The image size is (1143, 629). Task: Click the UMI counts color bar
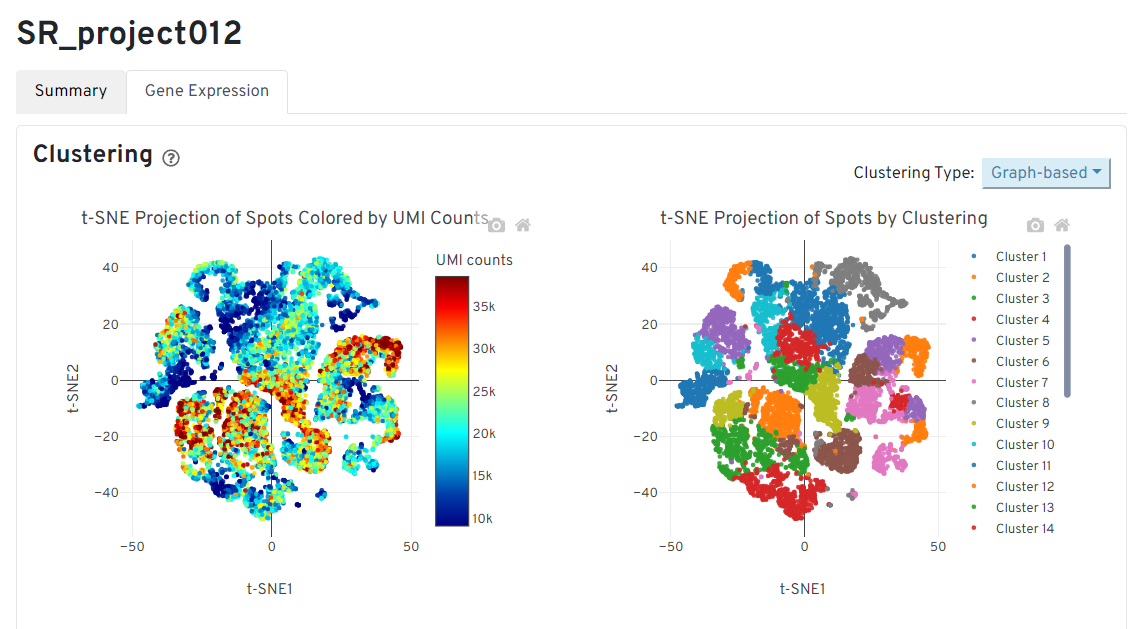[x=452, y=401]
